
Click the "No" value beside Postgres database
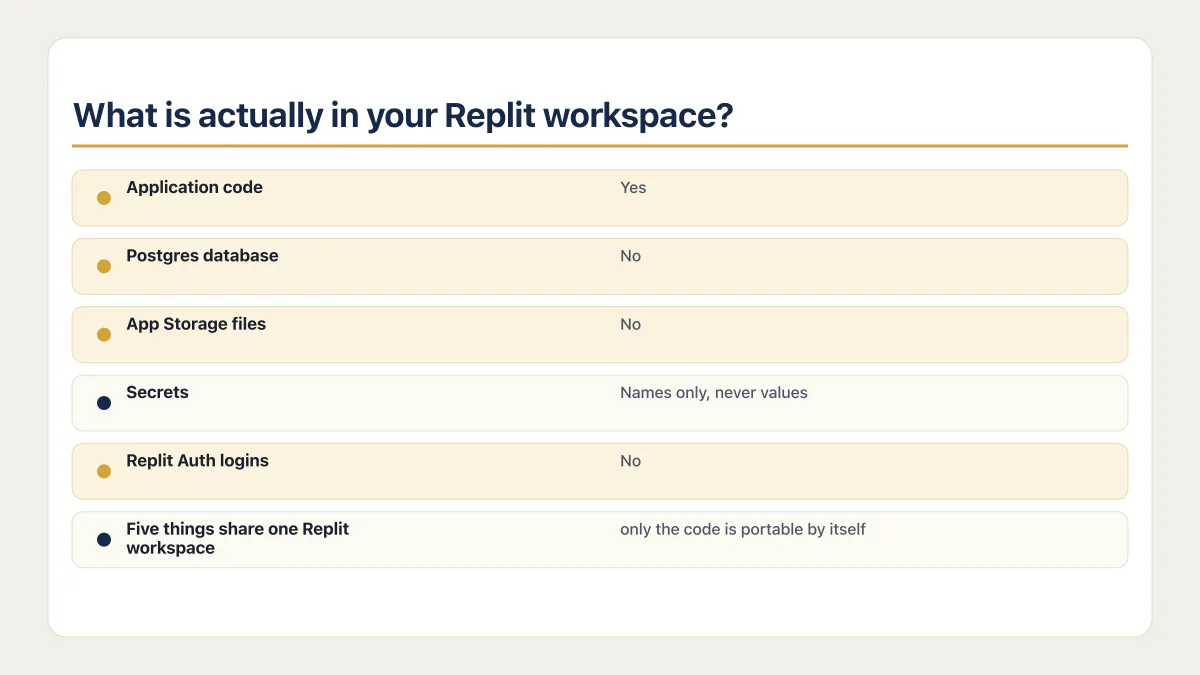click(630, 256)
